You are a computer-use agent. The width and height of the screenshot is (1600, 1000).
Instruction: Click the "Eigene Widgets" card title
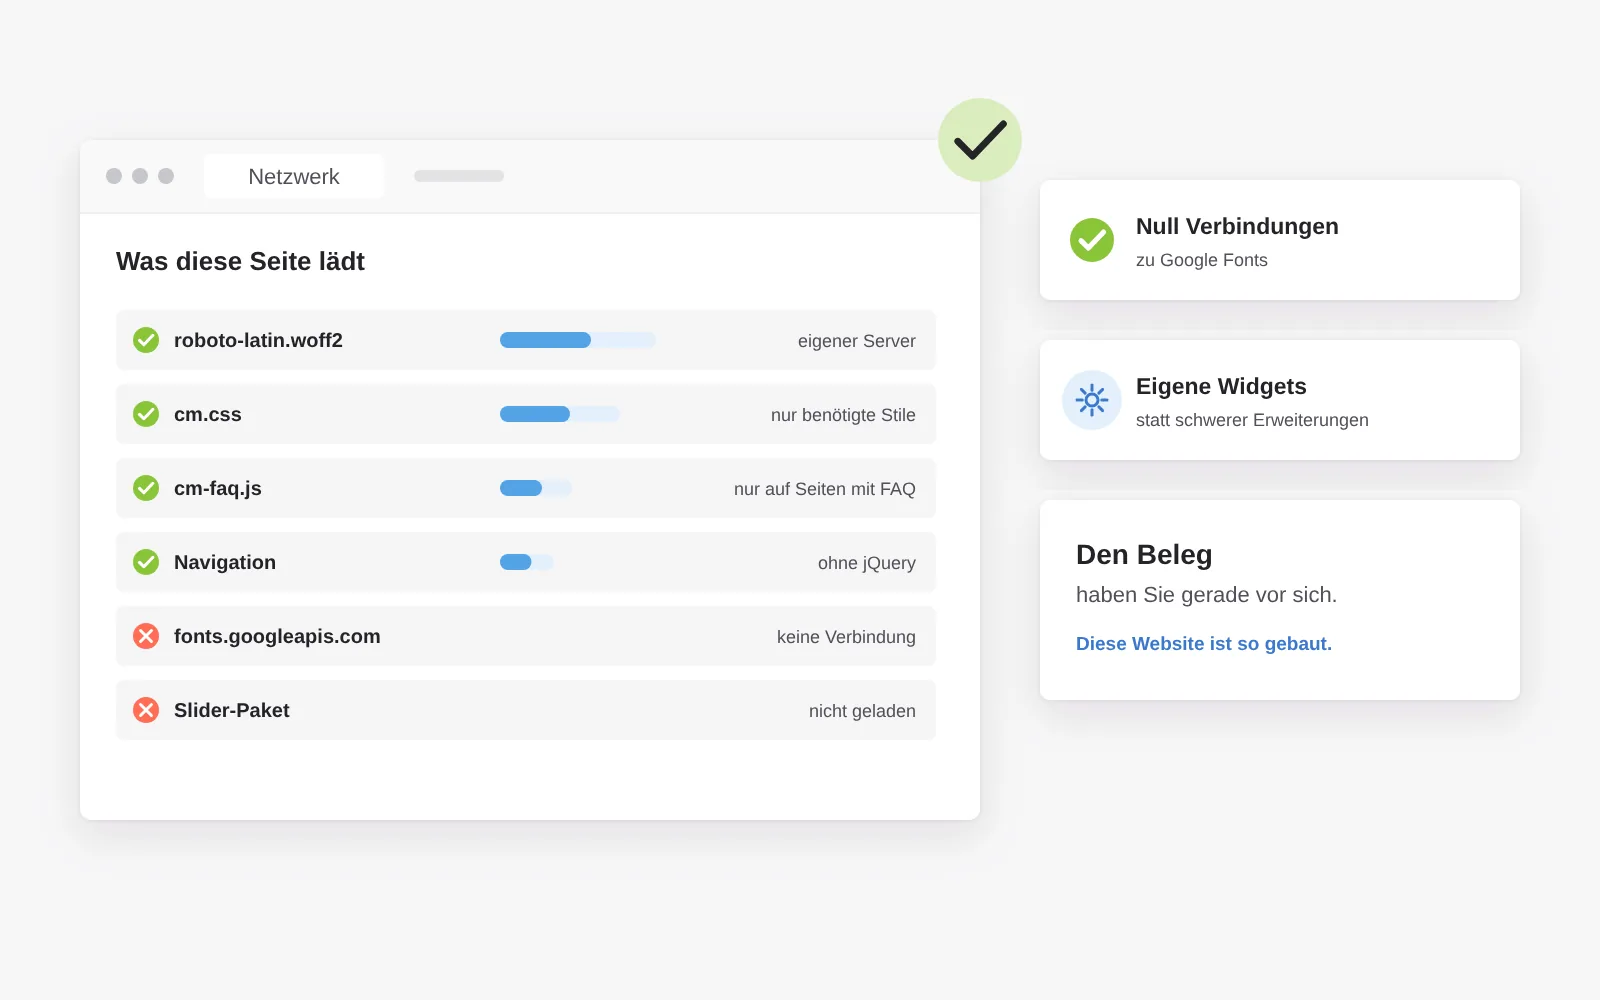tap(1221, 386)
